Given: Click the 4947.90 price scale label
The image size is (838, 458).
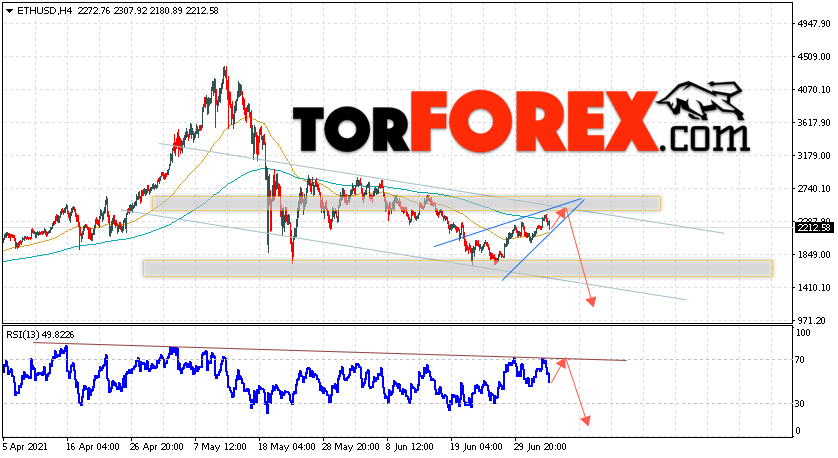Looking at the screenshot, I should [813, 24].
